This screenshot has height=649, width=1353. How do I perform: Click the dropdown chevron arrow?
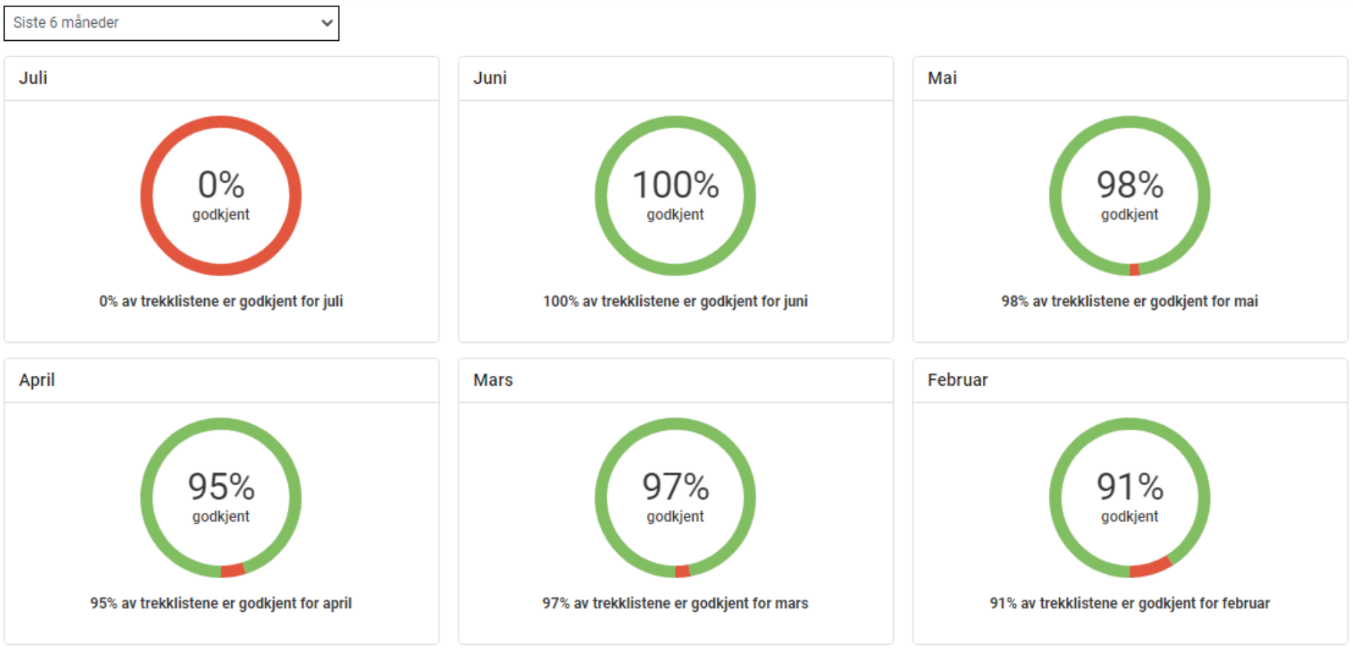point(327,23)
